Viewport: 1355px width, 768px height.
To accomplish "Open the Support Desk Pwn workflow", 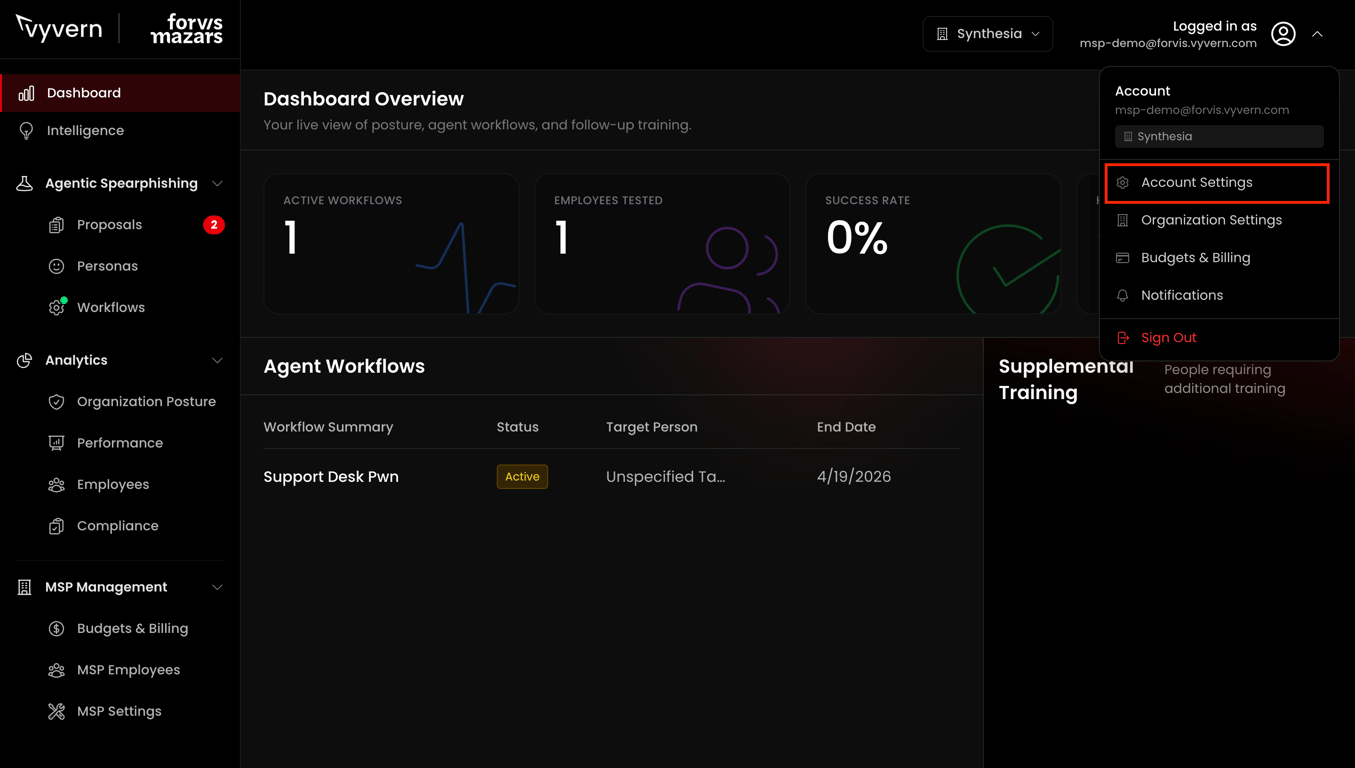I will pyautogui.click(x=331, y=477).
